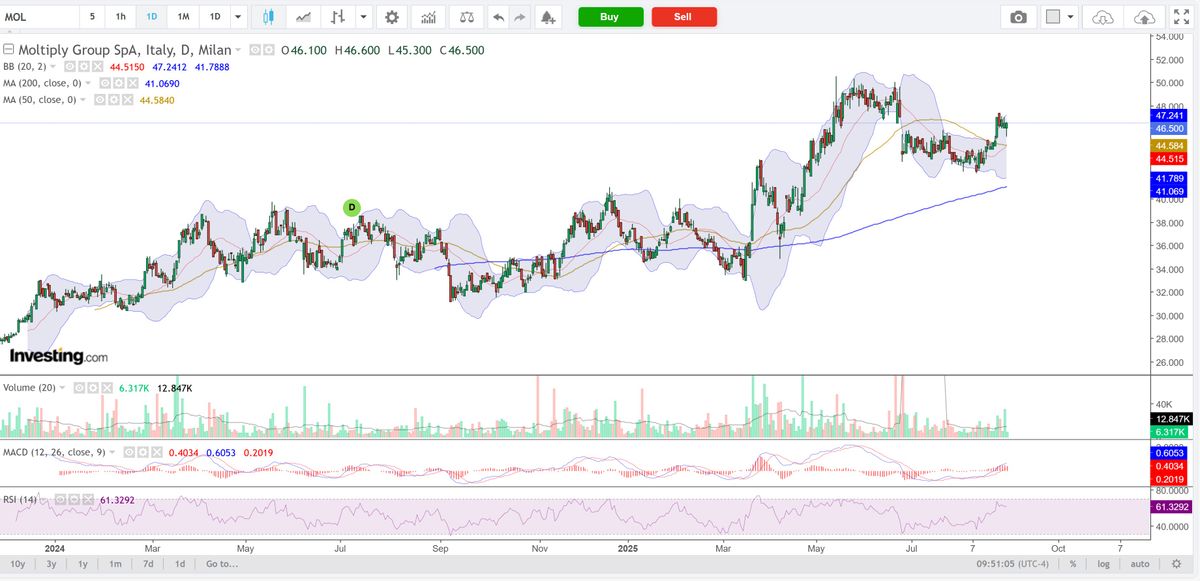The height and width of the screenshot is (581, 1200).
Task: Enable auto scale
Action: pyautogui.click(x=1138, y=564)
